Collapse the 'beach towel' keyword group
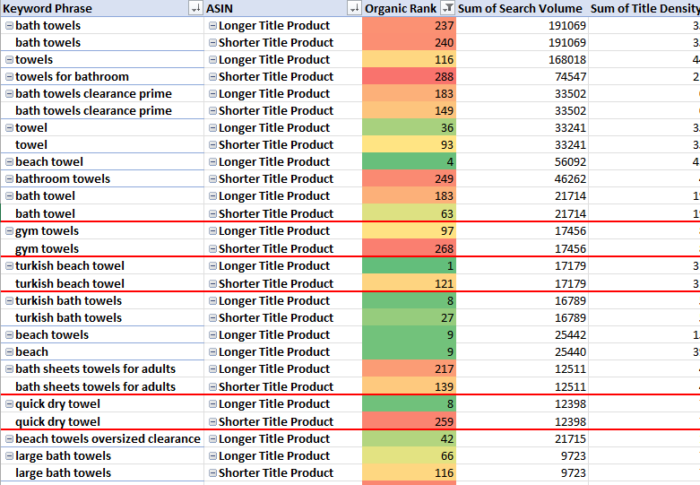700x485 pixels. (9, 162)
